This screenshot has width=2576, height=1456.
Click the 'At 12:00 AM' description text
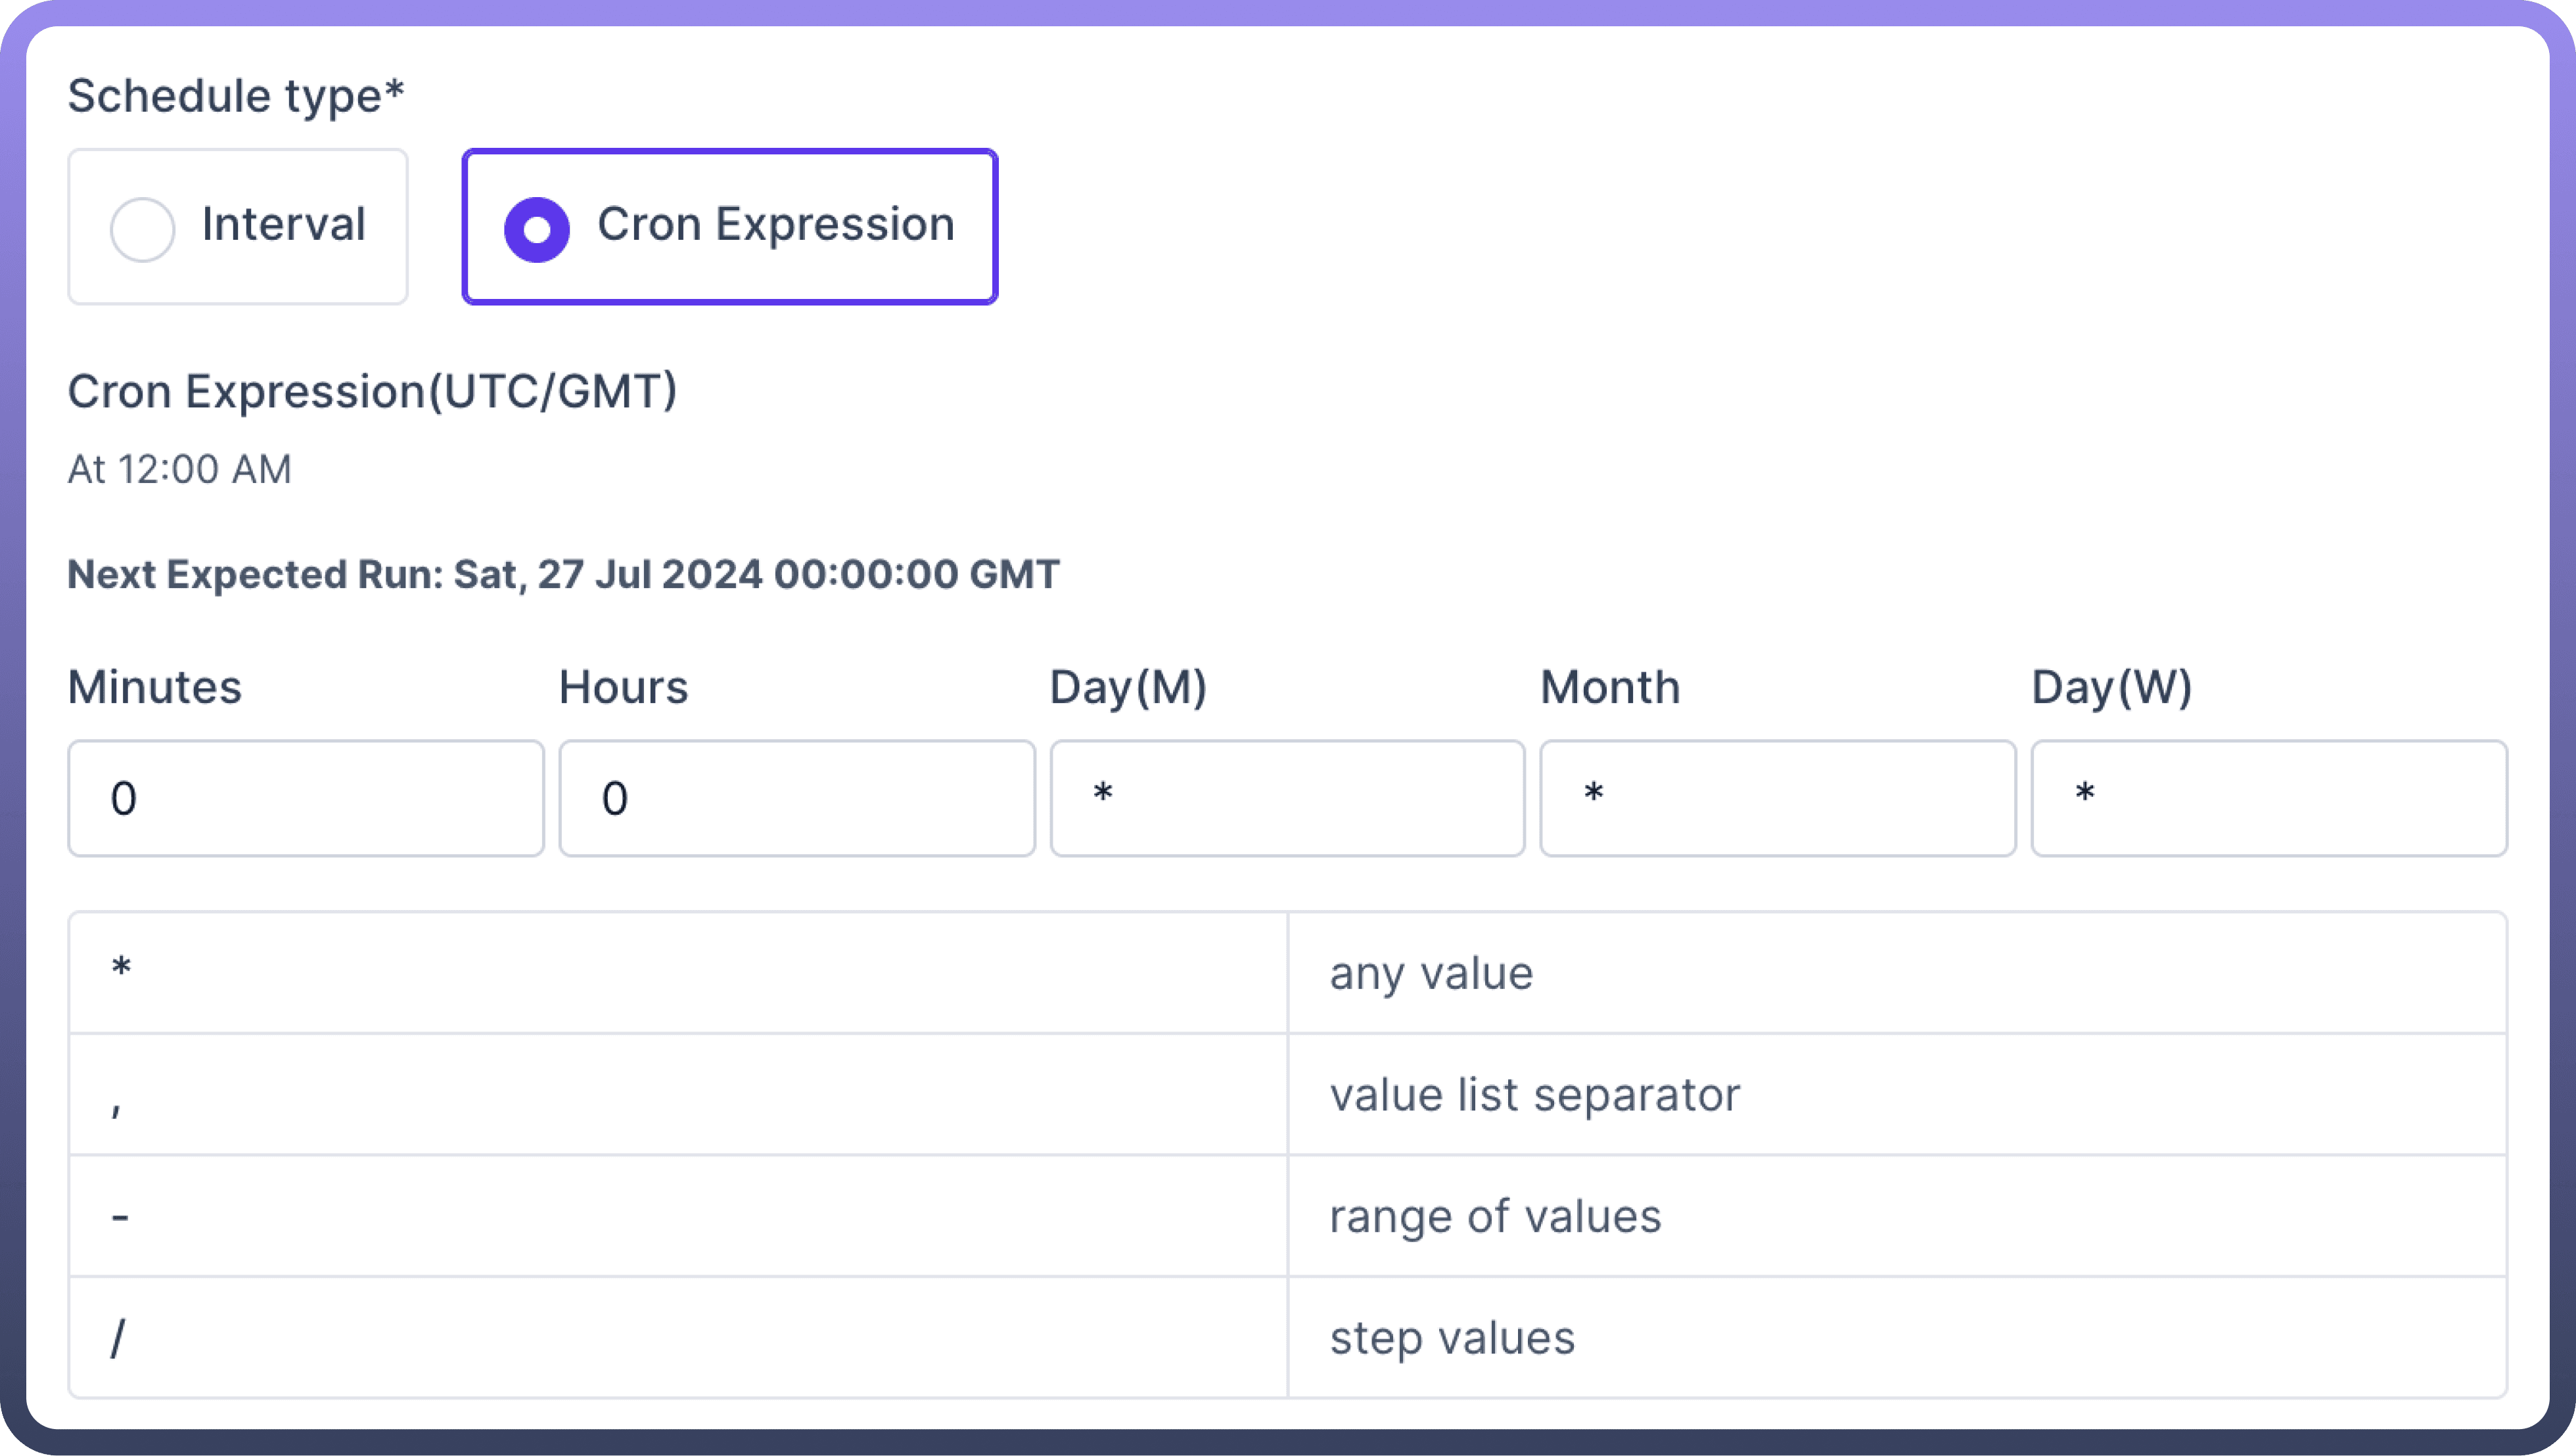point(180,469)
